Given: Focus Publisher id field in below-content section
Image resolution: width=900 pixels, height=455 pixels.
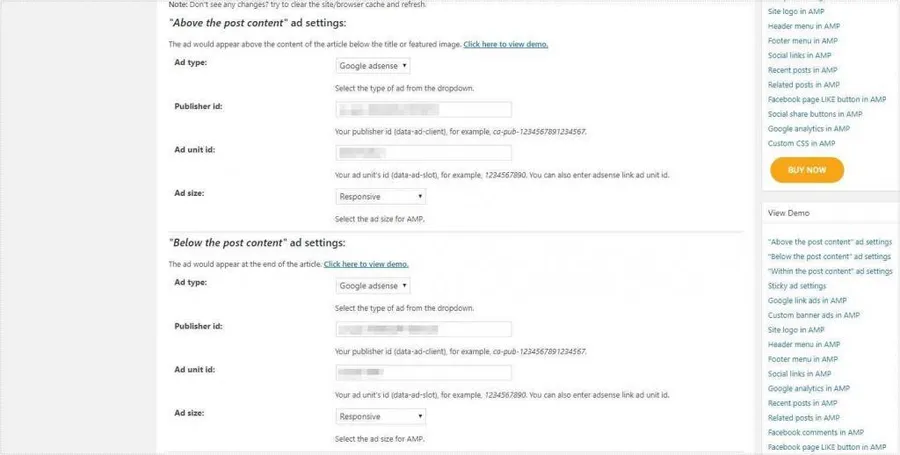Looking at the screenshot, I should 423,329.
